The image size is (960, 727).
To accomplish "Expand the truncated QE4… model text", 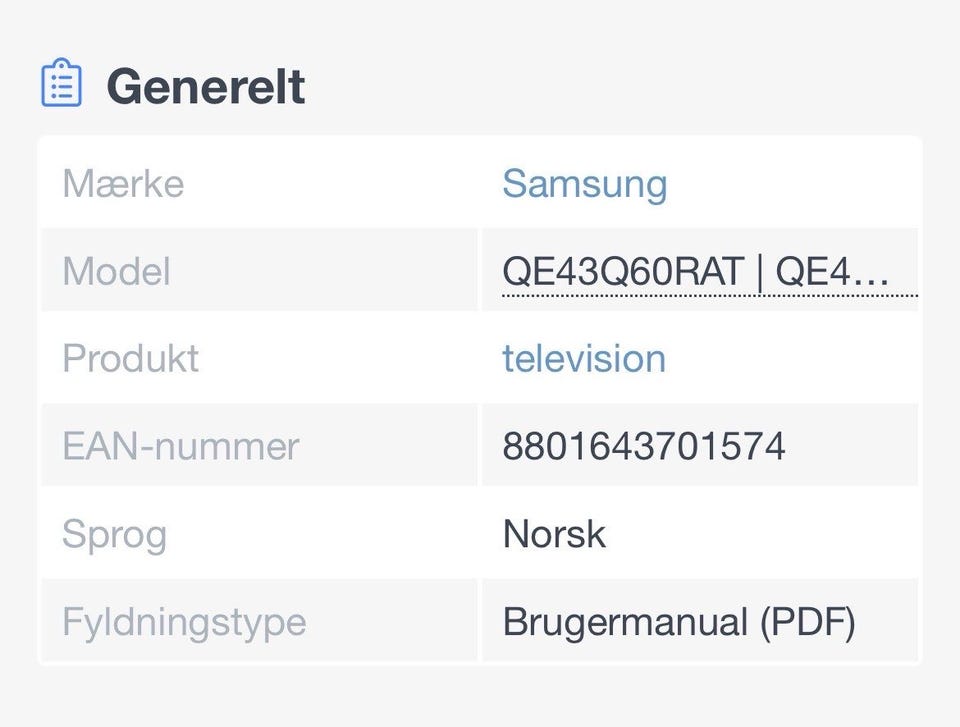I will point(833,271).
